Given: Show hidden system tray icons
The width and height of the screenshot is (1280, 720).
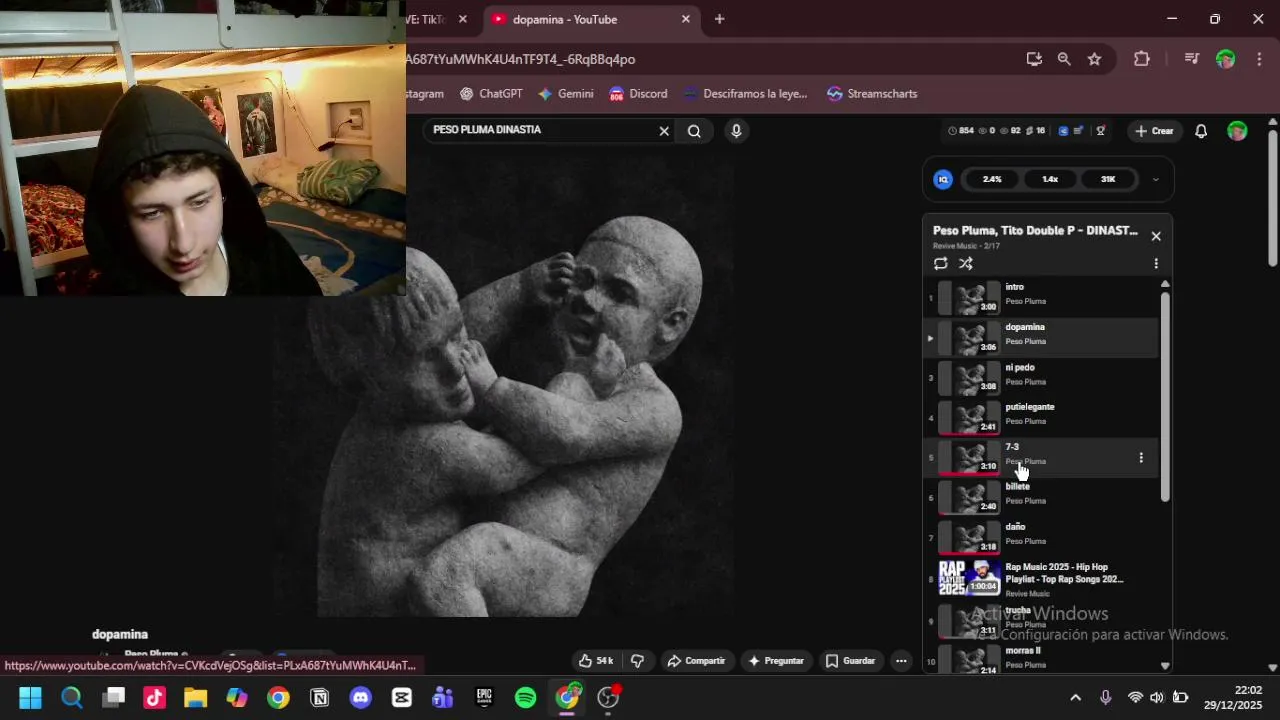Looking at the screenshot, I should tap(1075, 698).
